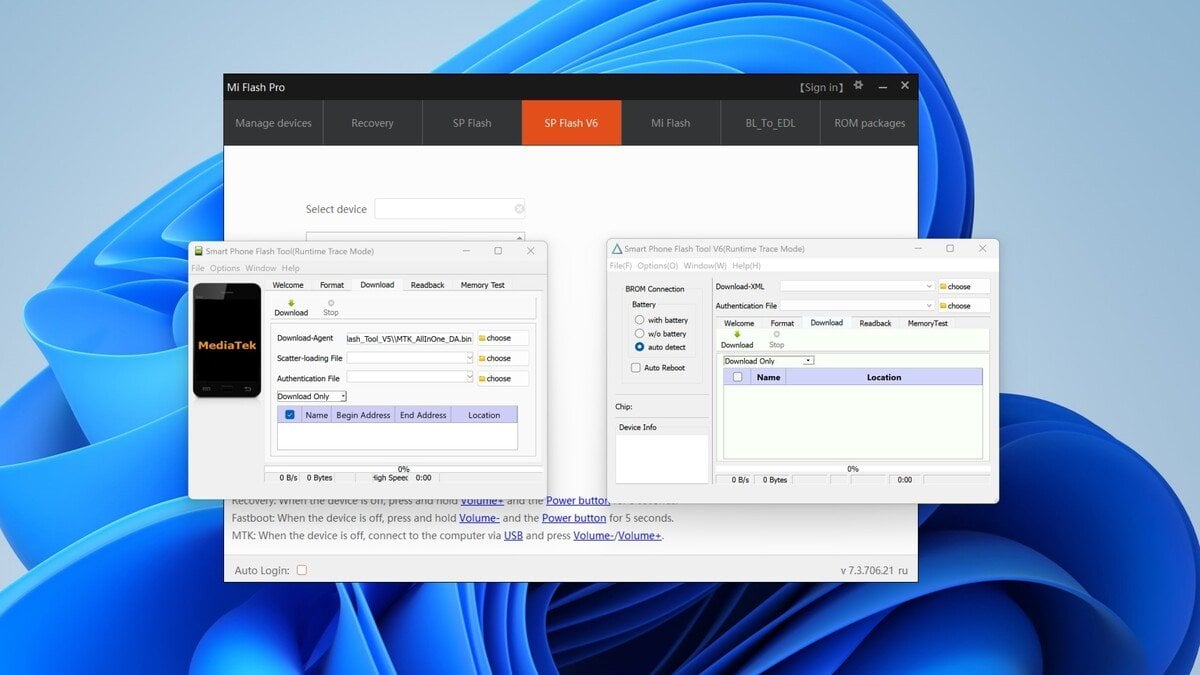Viewport: 1200px width, 675px height.
Task: Click End Address column header
Action: point(423,415)
